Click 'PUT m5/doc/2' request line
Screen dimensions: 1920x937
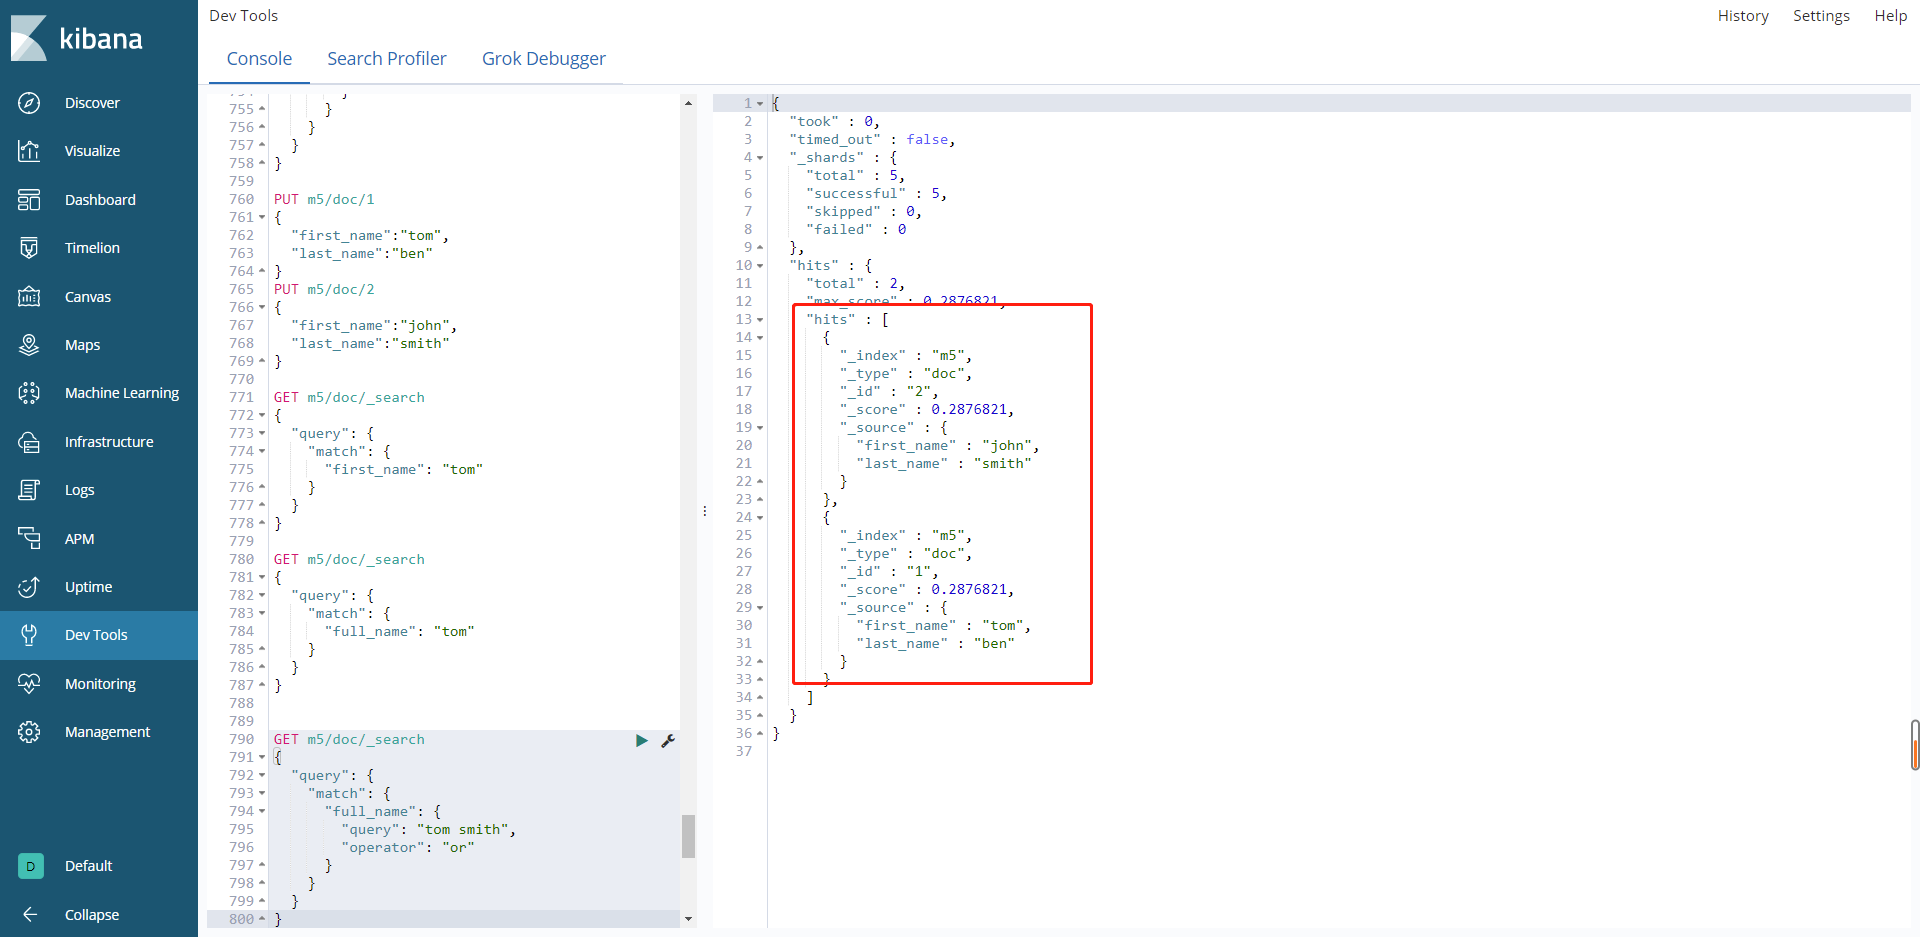[324, 289]
